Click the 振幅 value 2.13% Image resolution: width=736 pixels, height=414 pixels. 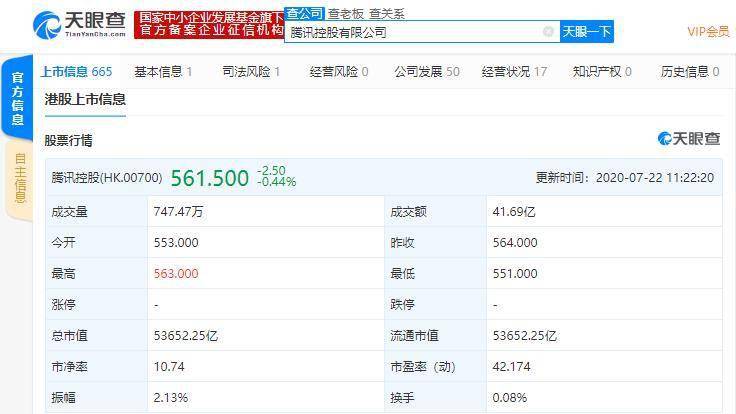[171, 398]
